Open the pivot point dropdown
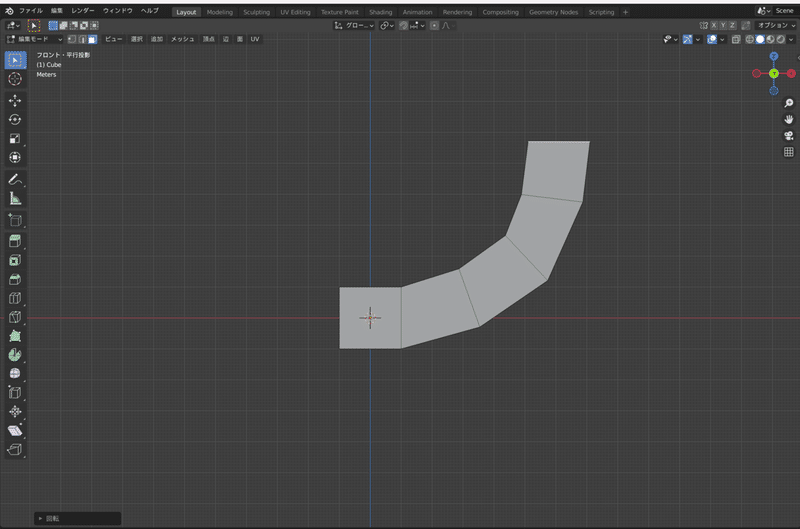 pyautogui.click(x=387, y=26)
